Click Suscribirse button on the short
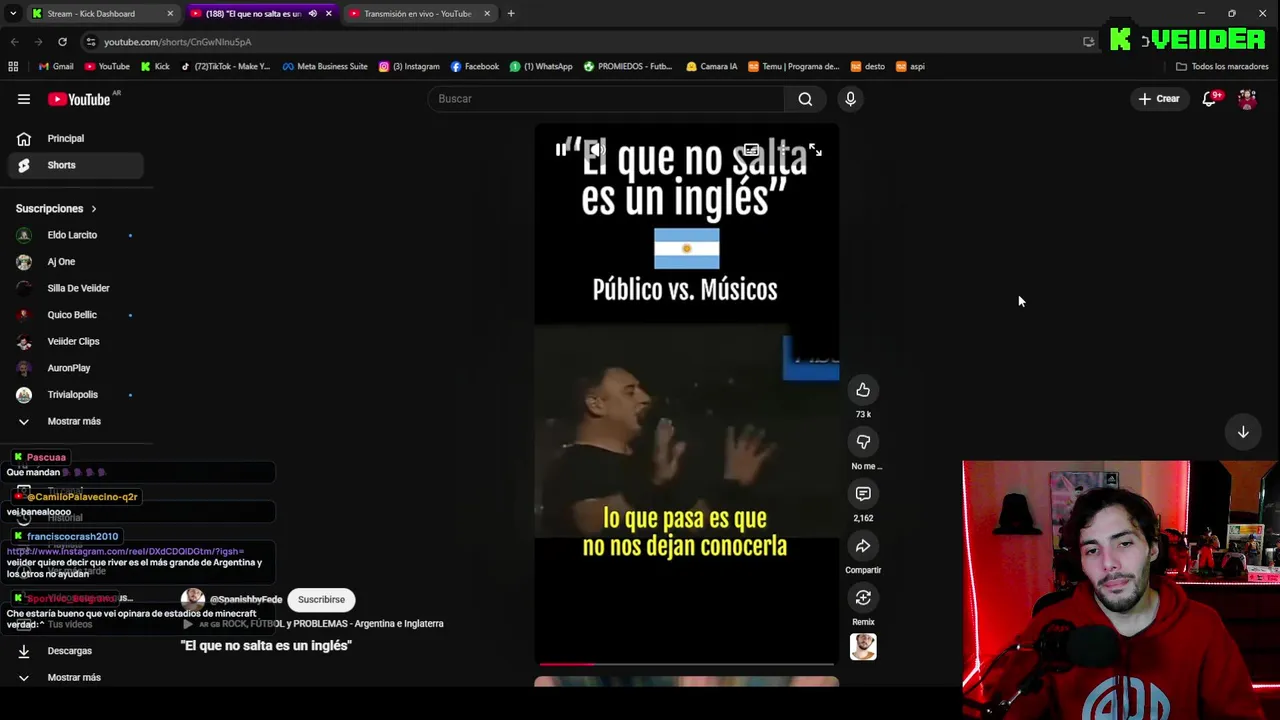The width and height of the screenshot is (1280, 720). click(x=321, y=600)
